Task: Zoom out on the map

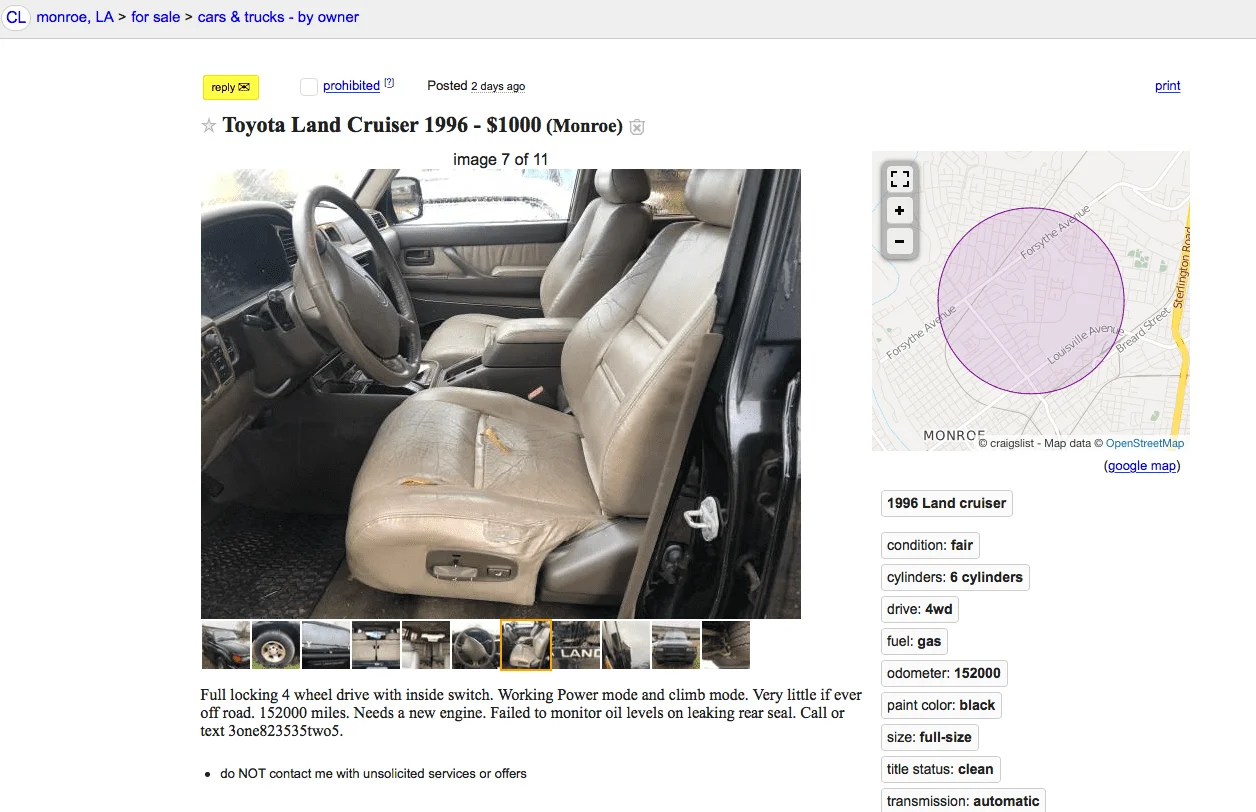Action: pos(900,241)
